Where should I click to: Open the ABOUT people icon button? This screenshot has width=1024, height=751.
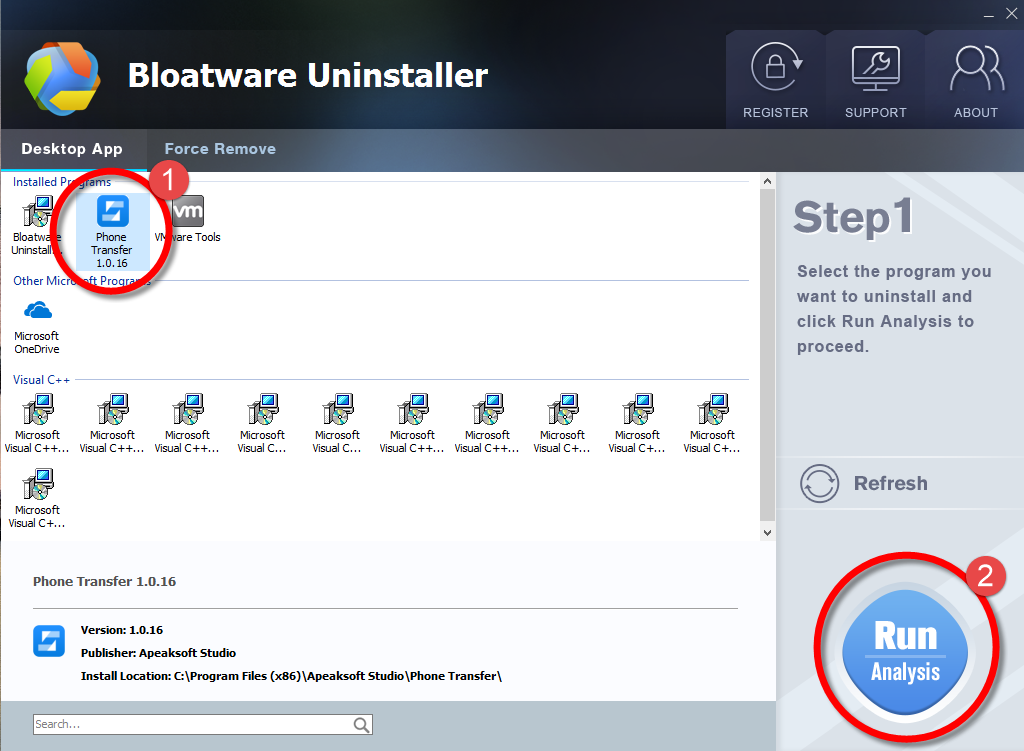coord(976,80)
